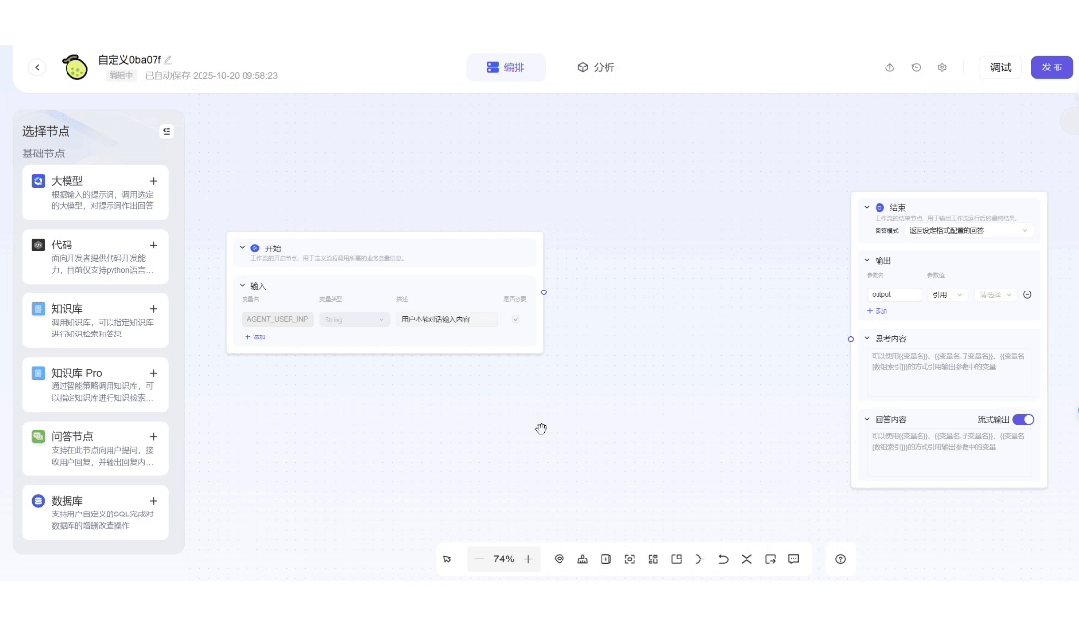Switch to the 分析 tab
This screenshot has height=626, width=1079.
tap(596, 67)
